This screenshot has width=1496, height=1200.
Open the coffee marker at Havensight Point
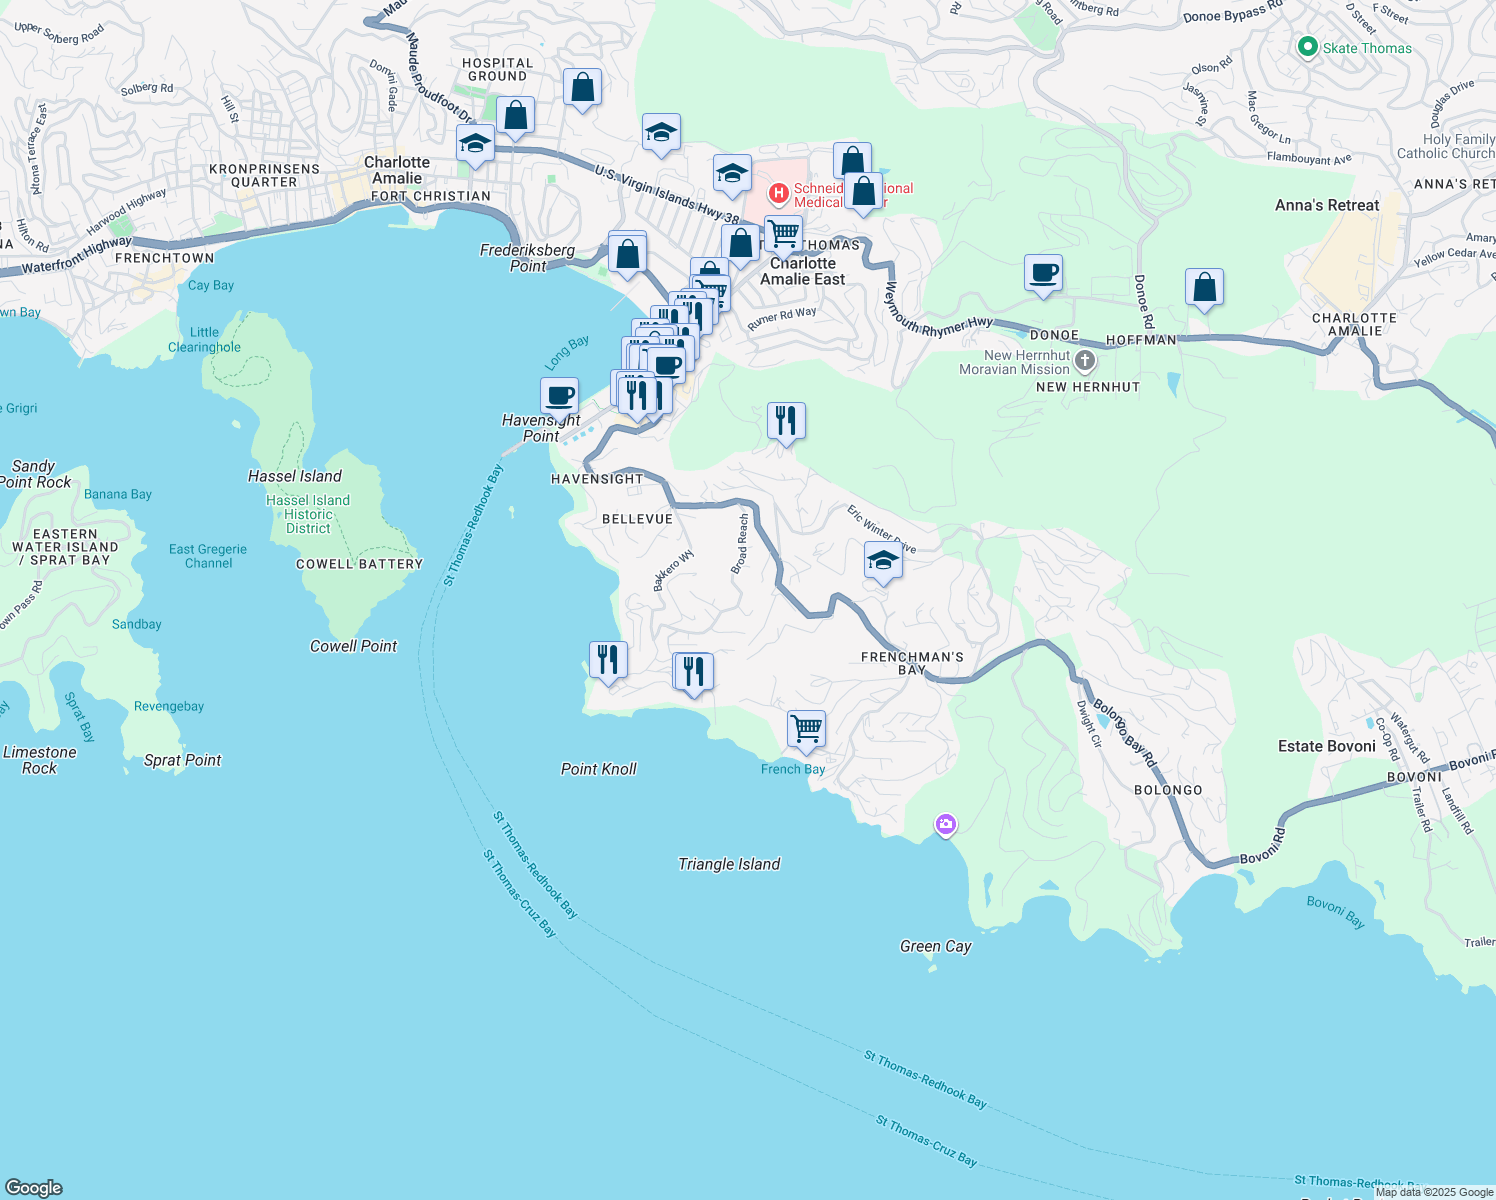click(560, 395)
